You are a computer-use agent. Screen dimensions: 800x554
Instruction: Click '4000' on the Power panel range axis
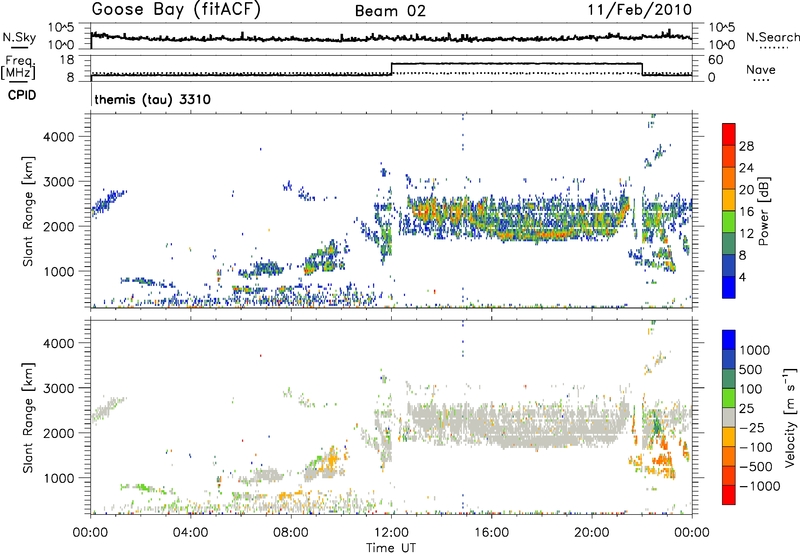coord(59,137)
